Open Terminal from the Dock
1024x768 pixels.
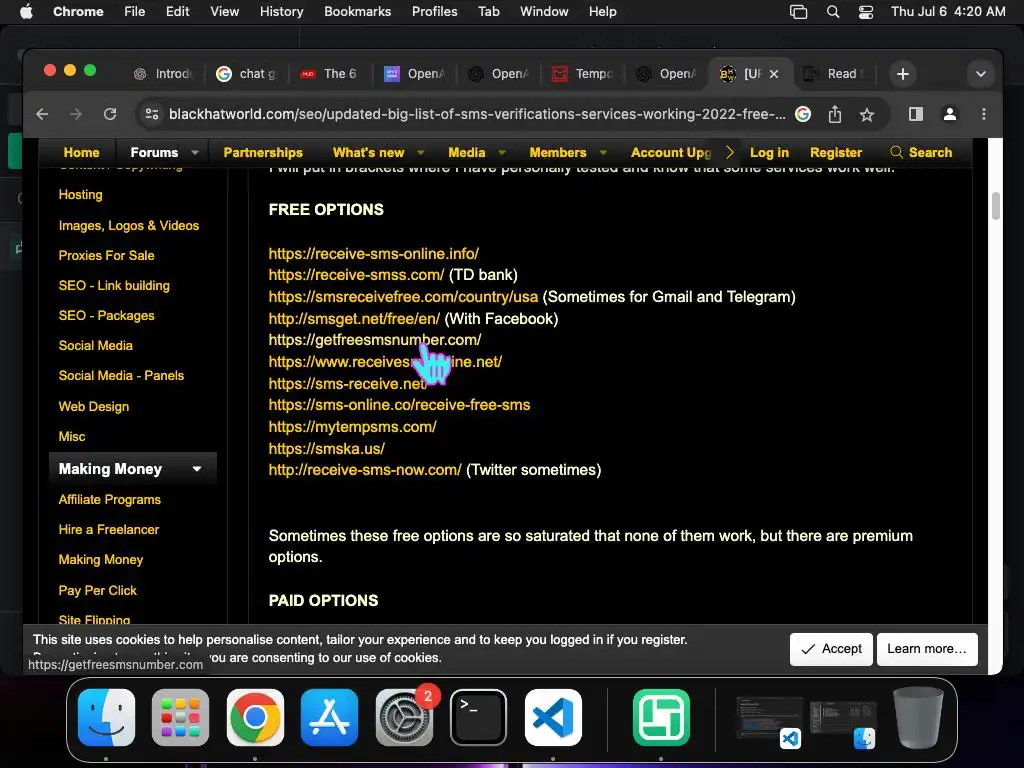click(479, 717)
